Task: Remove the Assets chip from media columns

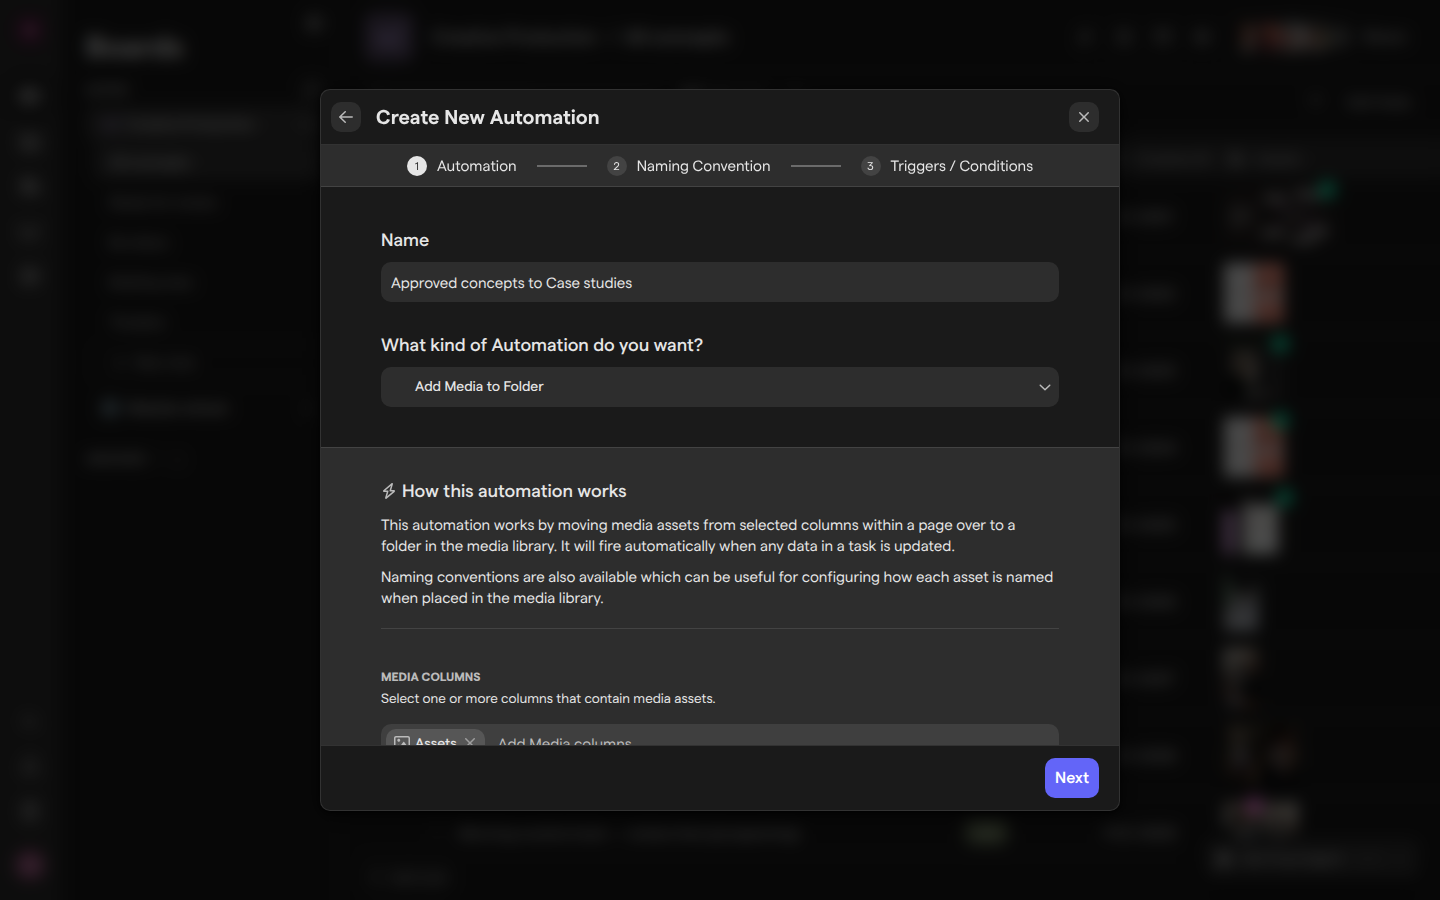Action: [470, 741]
